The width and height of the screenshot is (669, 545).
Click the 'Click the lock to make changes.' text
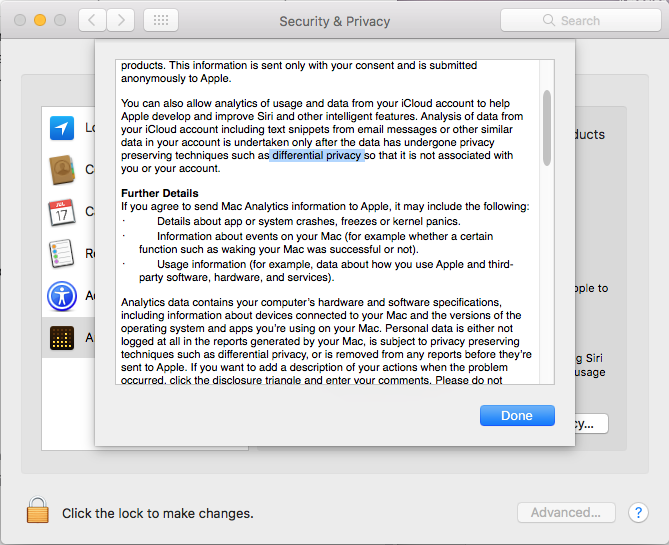(x=158, y=513)
